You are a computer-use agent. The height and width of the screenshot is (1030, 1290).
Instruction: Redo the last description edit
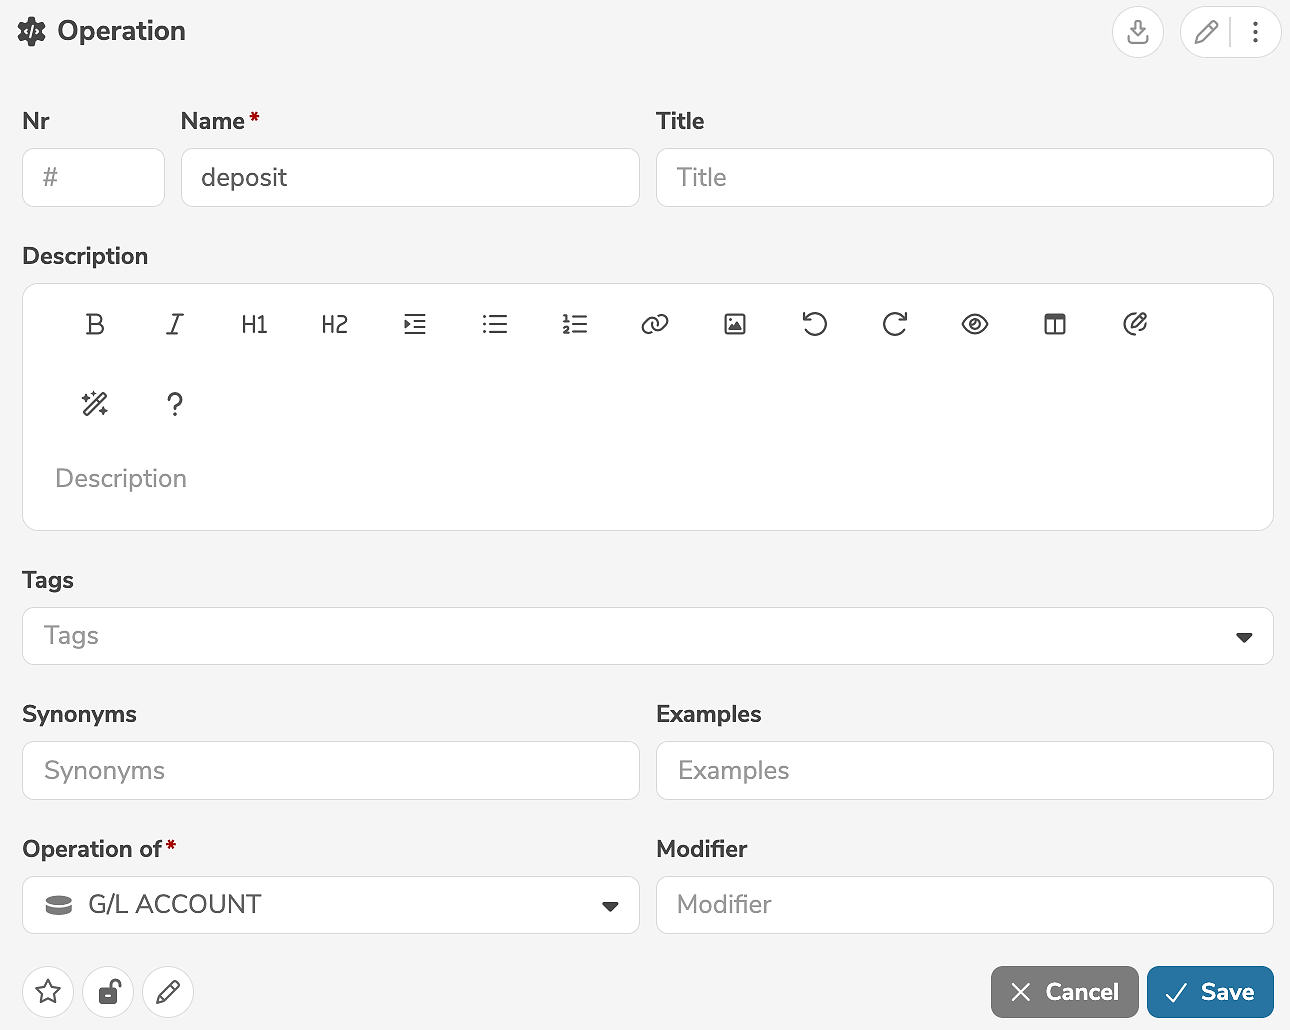(x=895, y=324)
